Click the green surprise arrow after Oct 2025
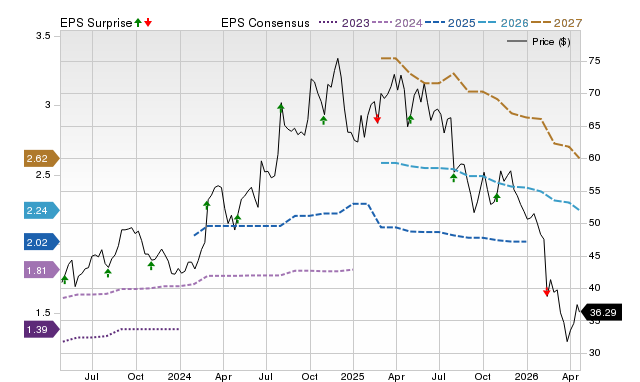The image size is (640, 382). 497,198
